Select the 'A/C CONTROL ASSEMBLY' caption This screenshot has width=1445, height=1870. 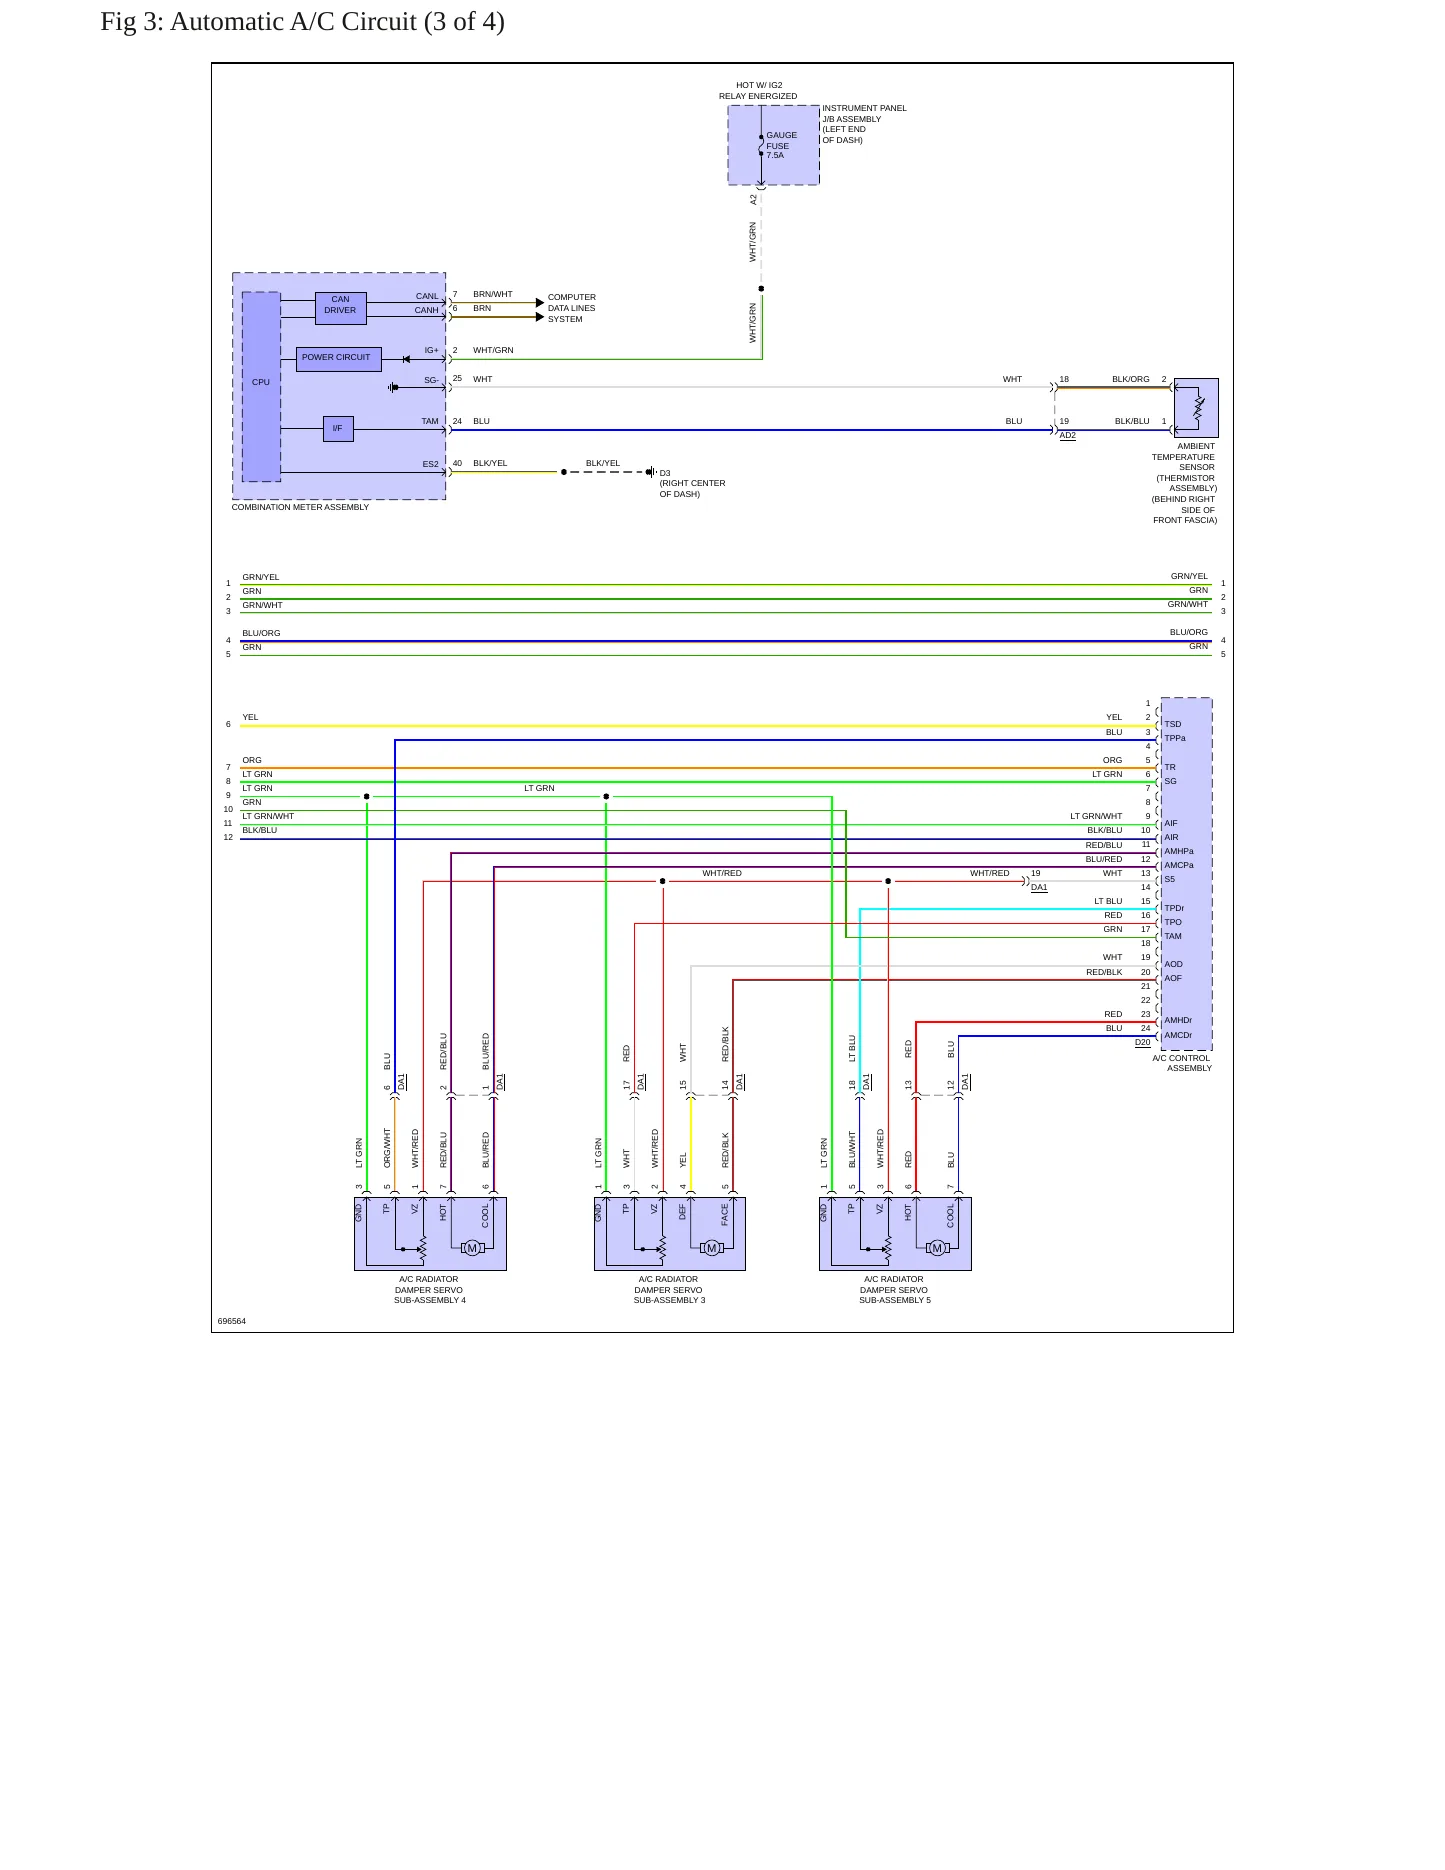pos(1182,1063)
